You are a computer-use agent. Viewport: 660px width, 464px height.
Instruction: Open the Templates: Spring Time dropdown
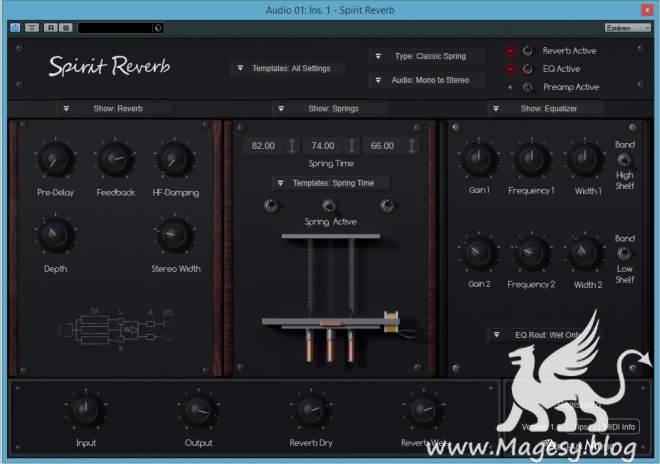331,183
